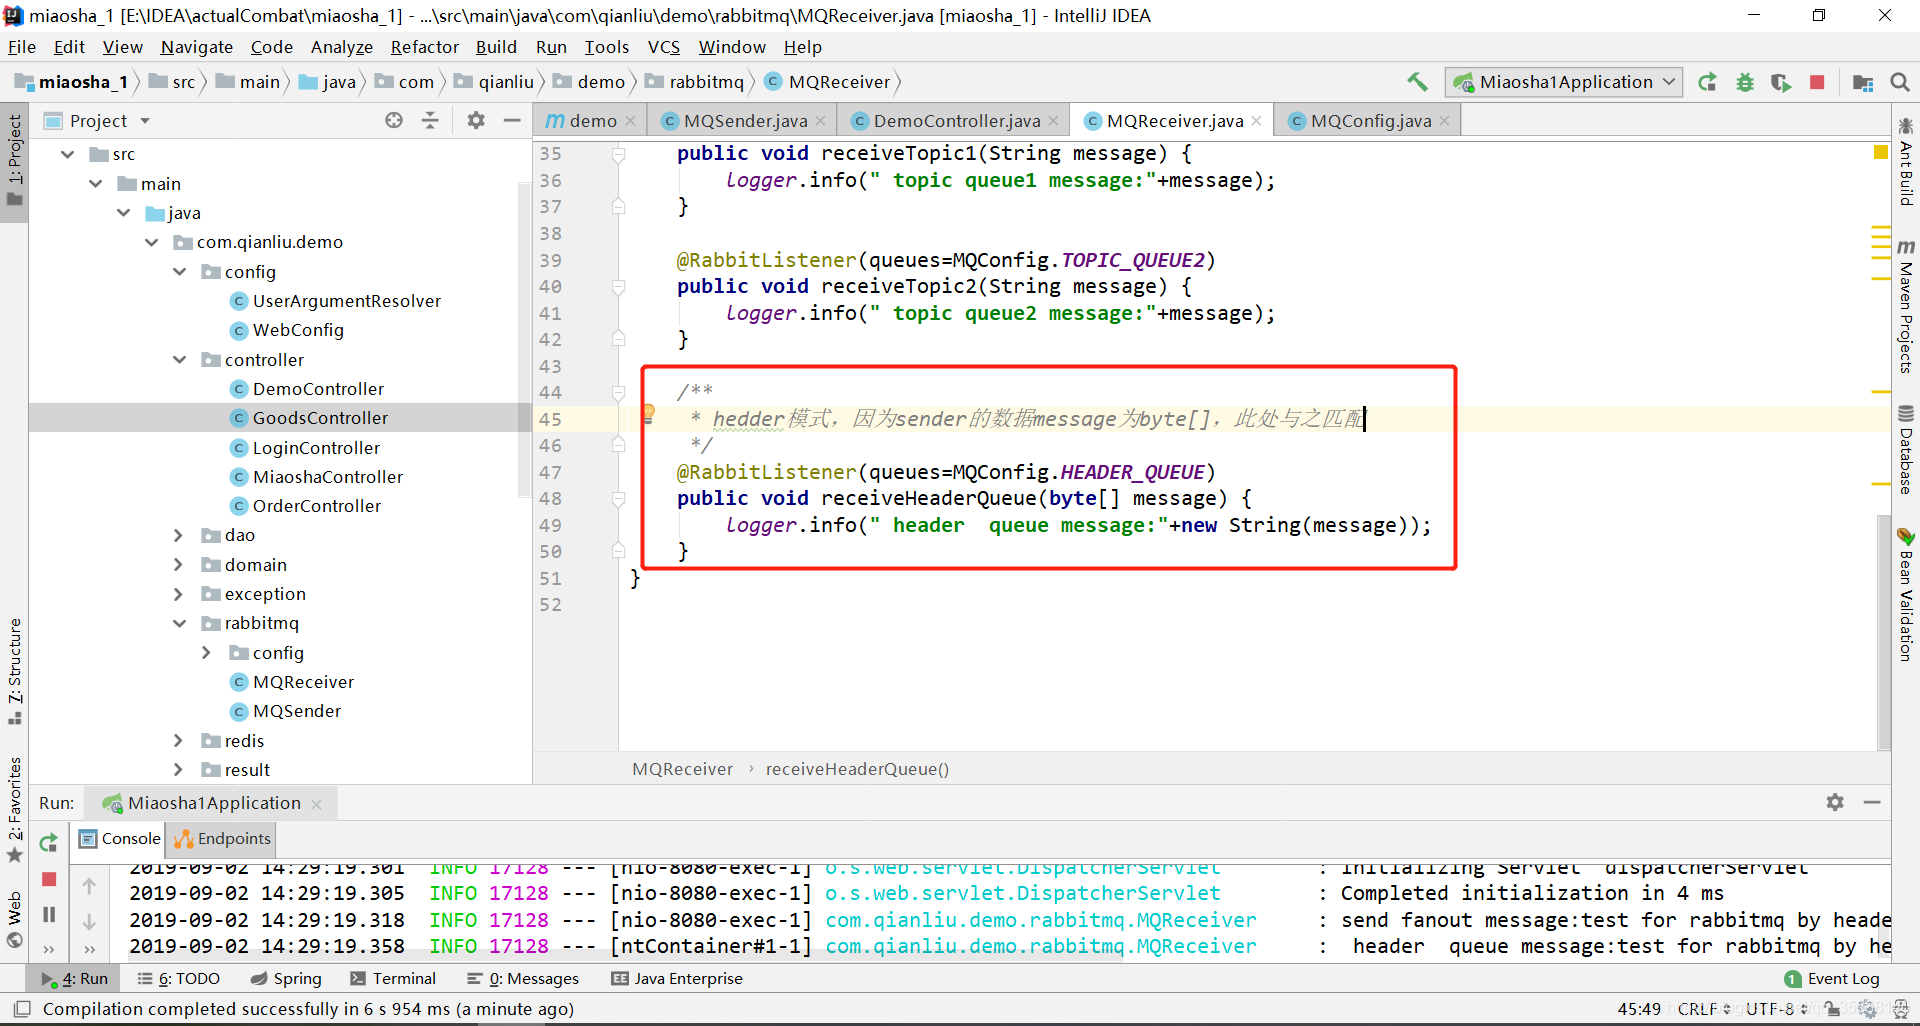The height and width of the screenshot is (1026, 1920).
Task: Collapse the com.qianliu.demo package
Action: (152, 242)
